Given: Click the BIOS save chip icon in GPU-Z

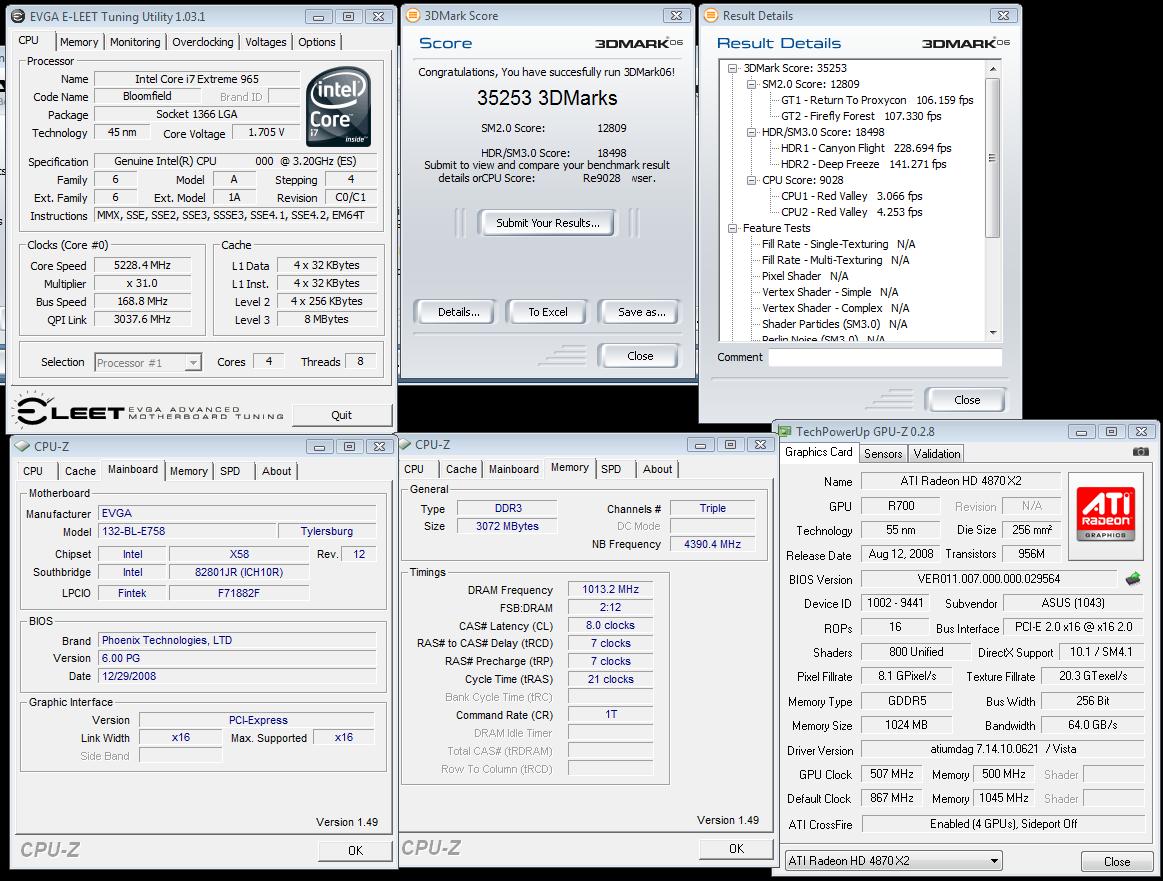Looking at the screenshot, I should (x=1133, y=578).
